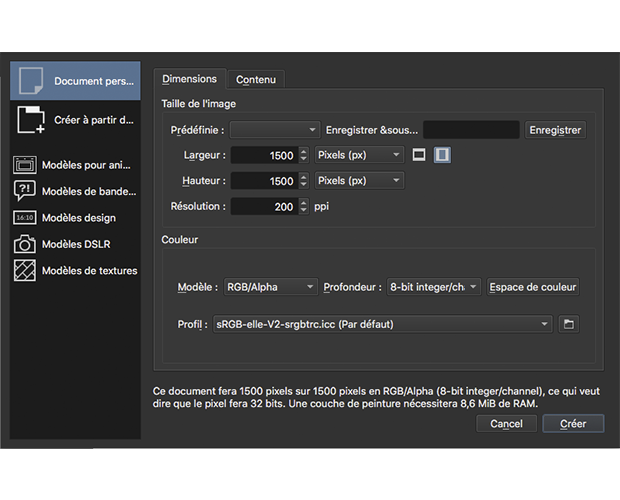Screen dimensions: 620x500
Task: Choose the Modèles design 16:10 icon
Action: pyautogui.click(x=25, y=217)
